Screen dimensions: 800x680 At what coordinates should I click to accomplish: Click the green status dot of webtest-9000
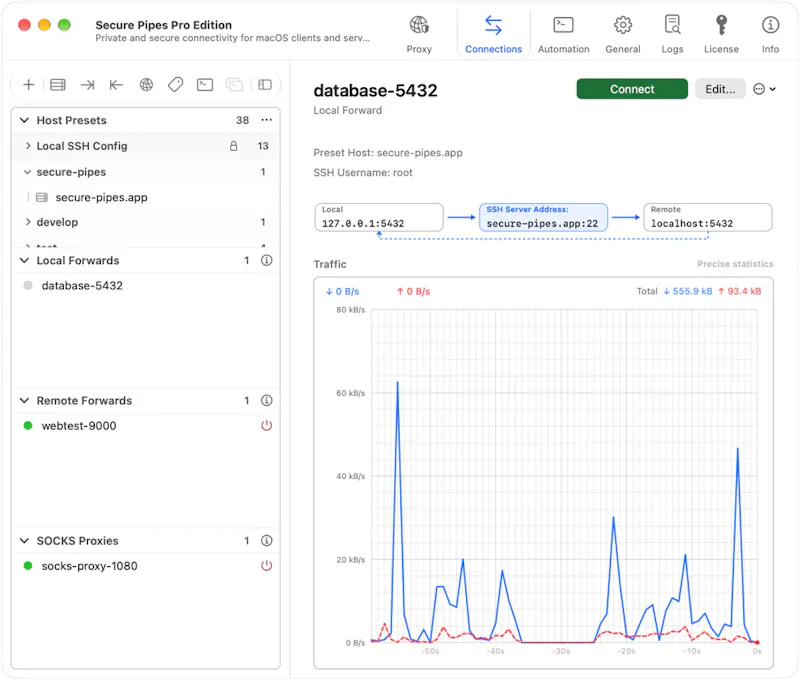tap(28, 425)
